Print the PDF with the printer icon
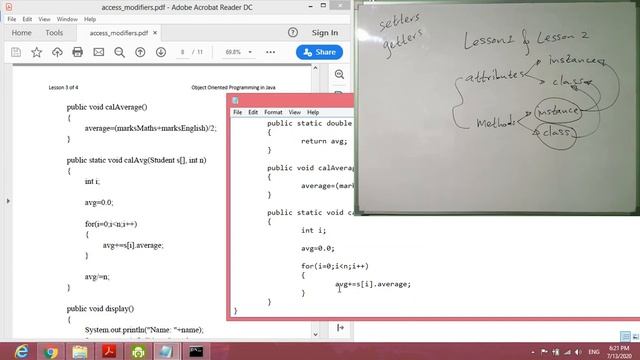This screenshot has height=360, width=640. pos(78,52)
